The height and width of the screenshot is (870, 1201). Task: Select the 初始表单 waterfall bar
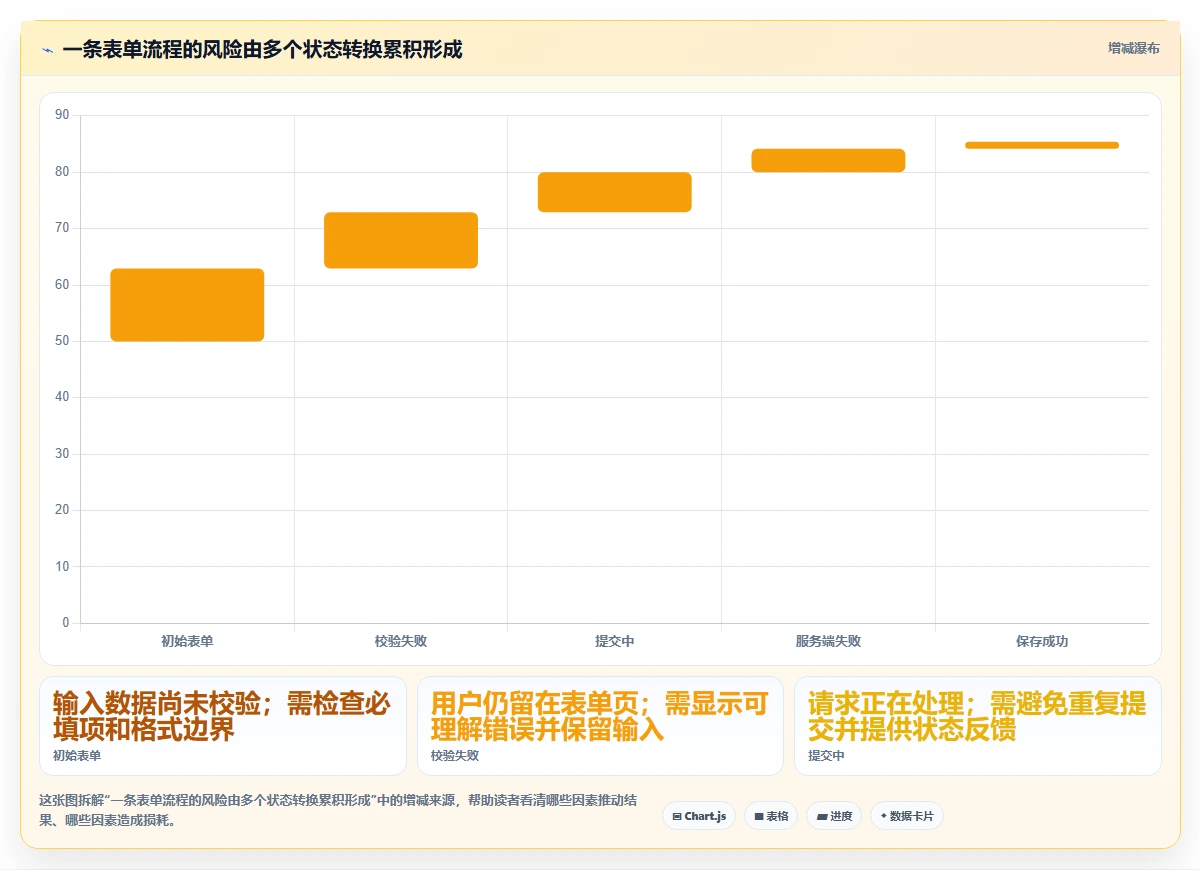coord(187,305)
